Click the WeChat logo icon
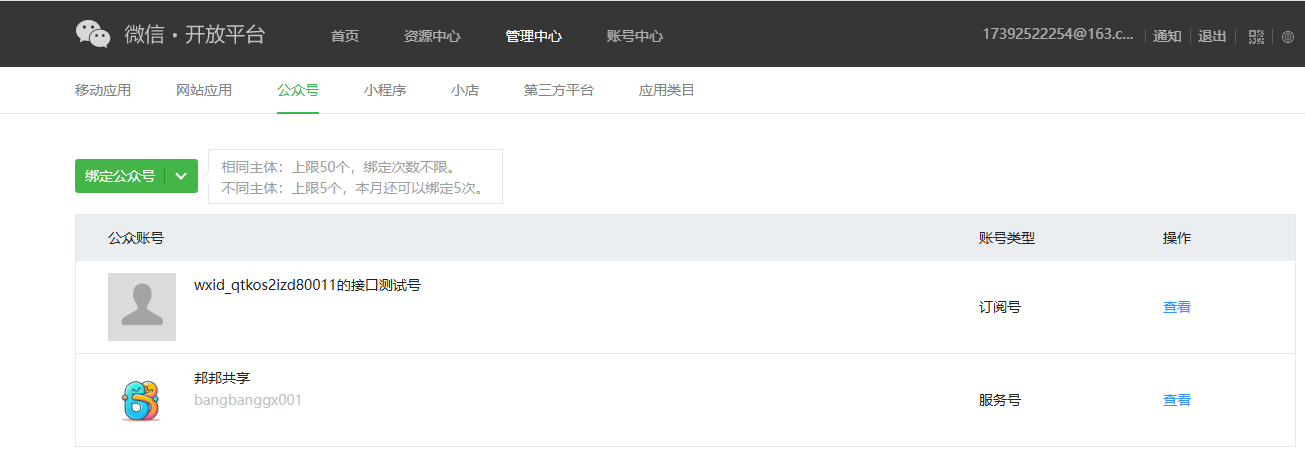The height and width of the screenshot is (450, 1305). pyautogui.click(x=93, y=34)
